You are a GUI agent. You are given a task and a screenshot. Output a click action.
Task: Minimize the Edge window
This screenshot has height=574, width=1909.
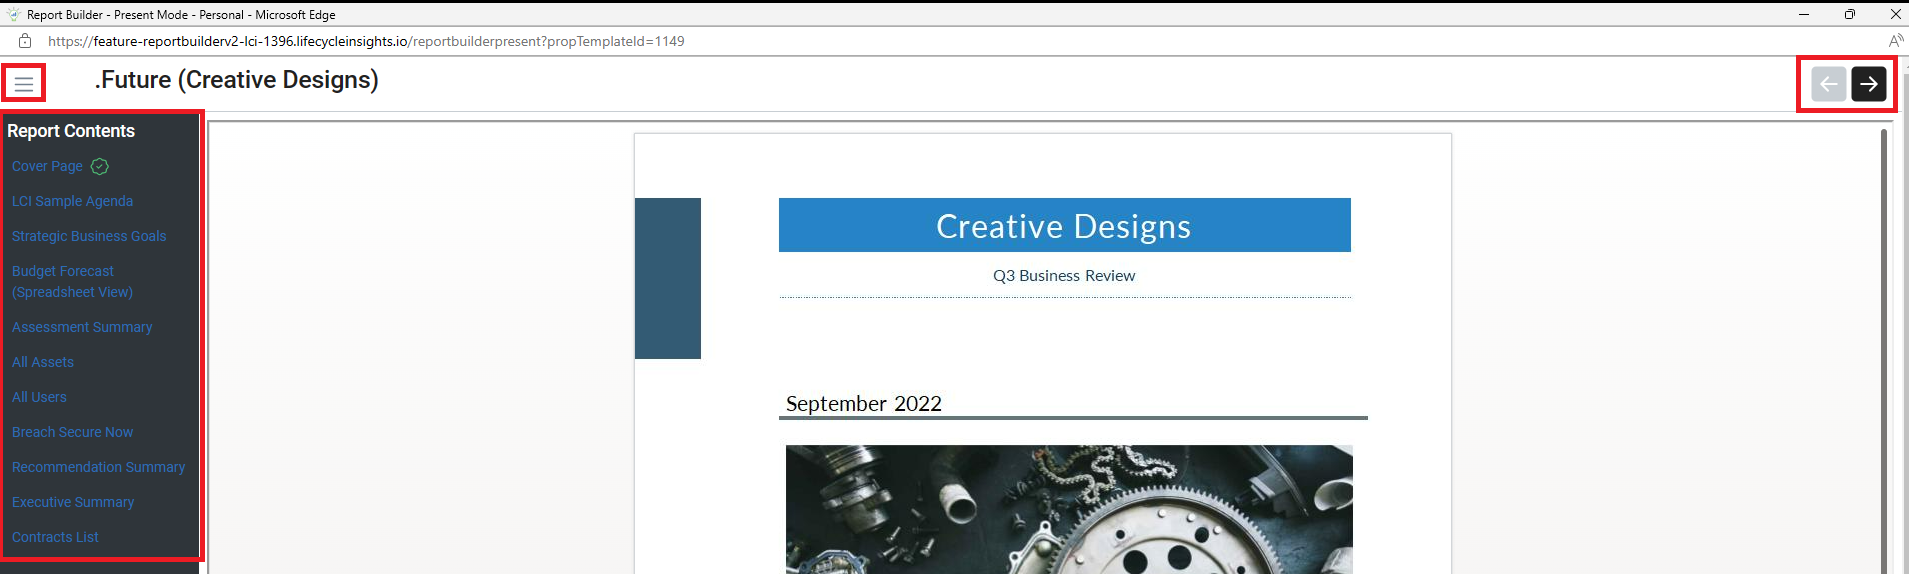click(x=1804, y=14)
